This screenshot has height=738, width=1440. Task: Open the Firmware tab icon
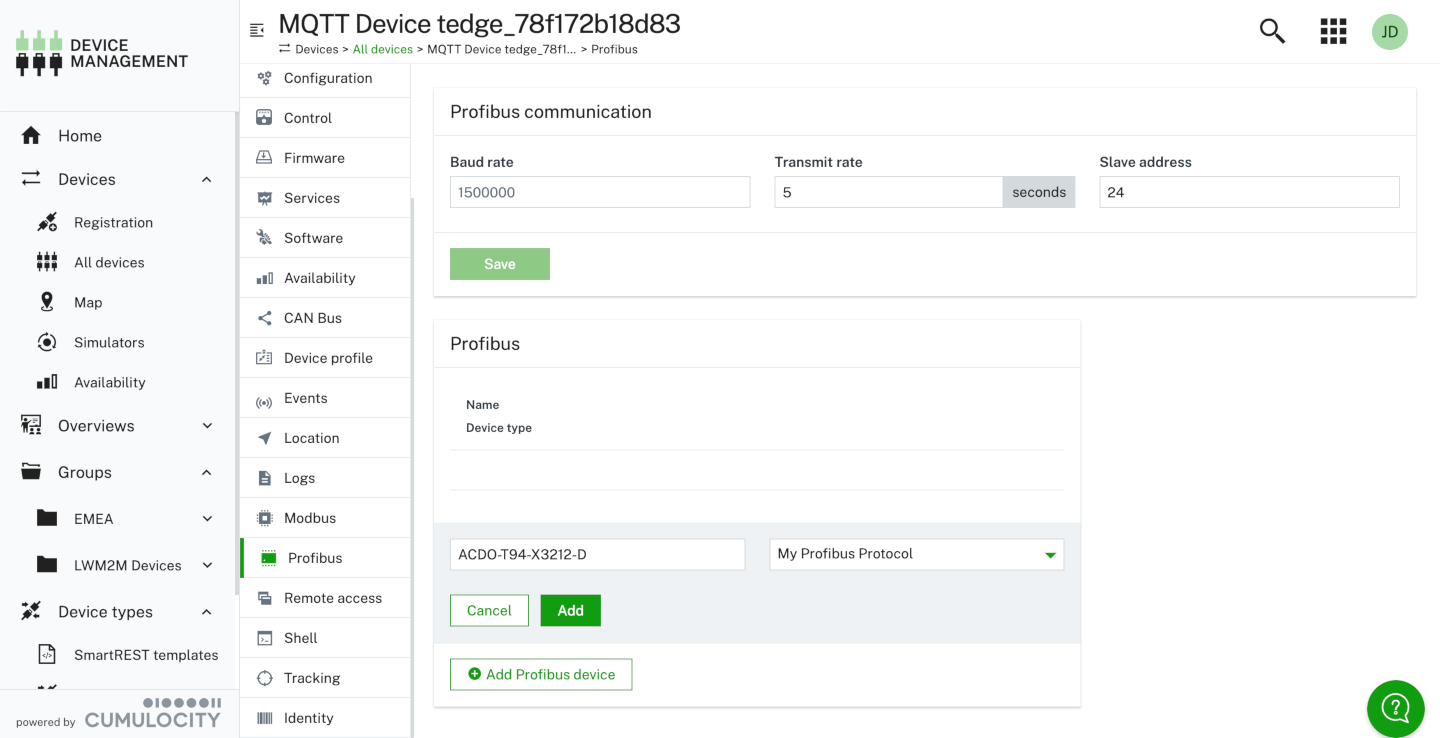[265, 157]
